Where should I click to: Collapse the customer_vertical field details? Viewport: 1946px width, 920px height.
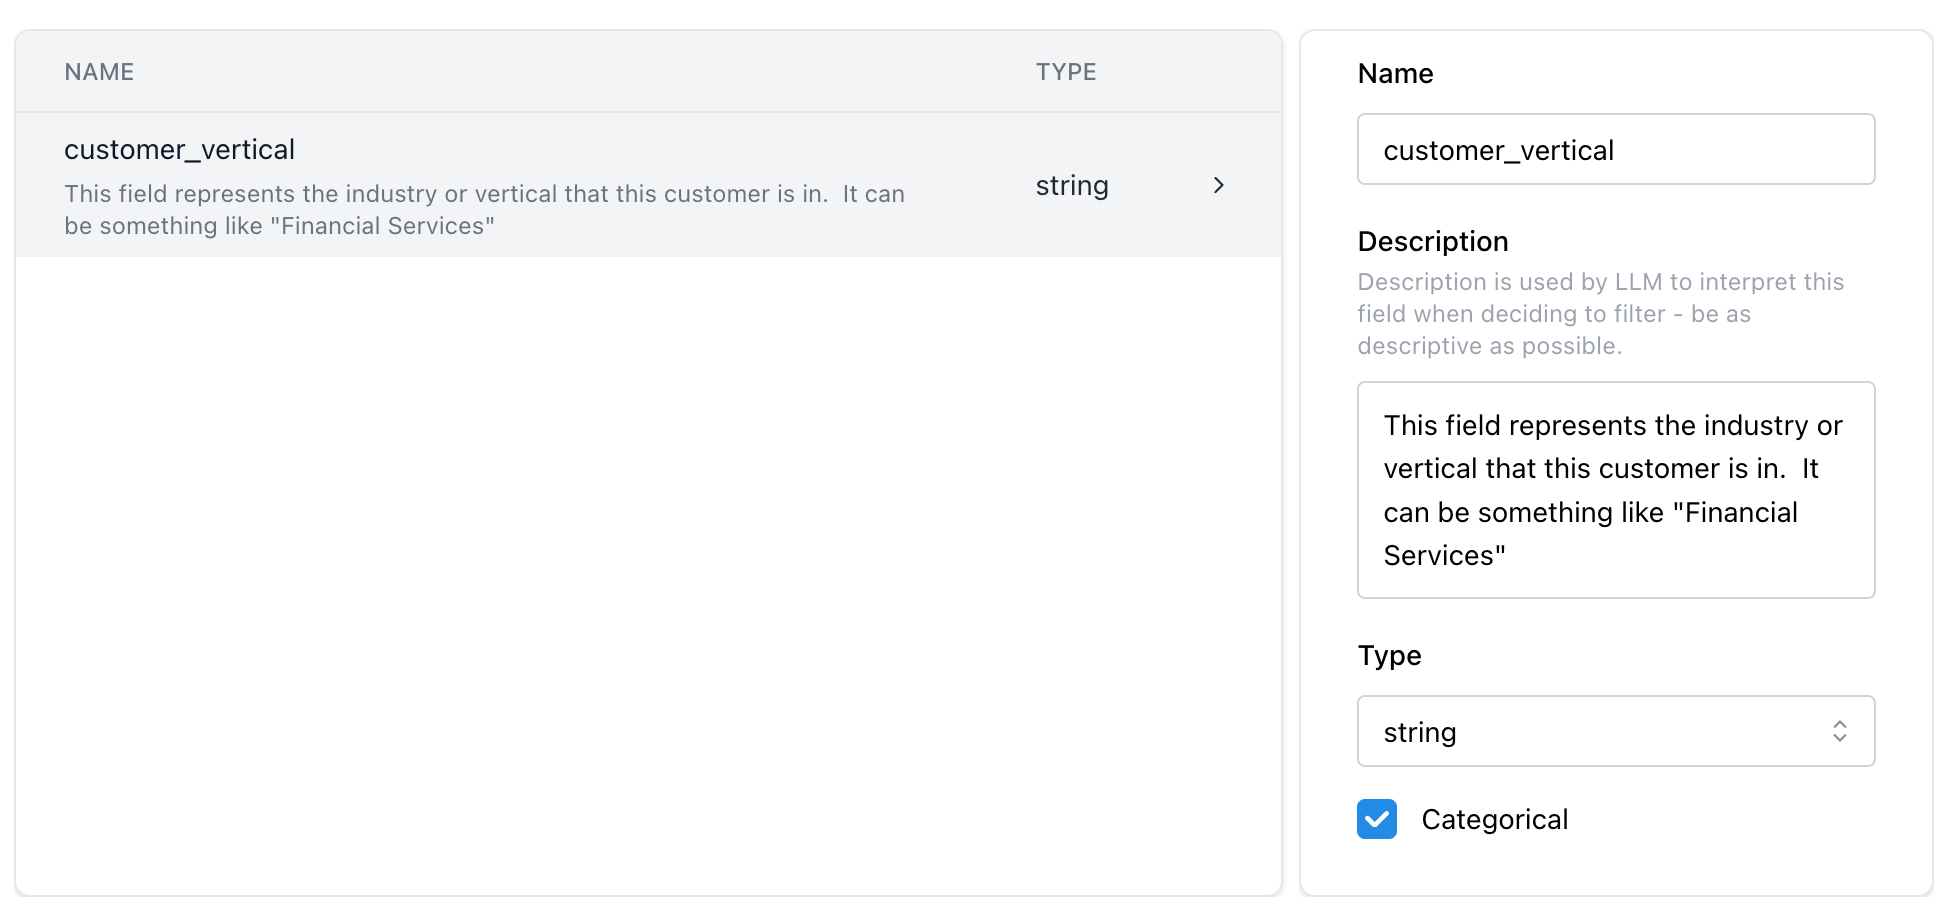coord(1218,185)
